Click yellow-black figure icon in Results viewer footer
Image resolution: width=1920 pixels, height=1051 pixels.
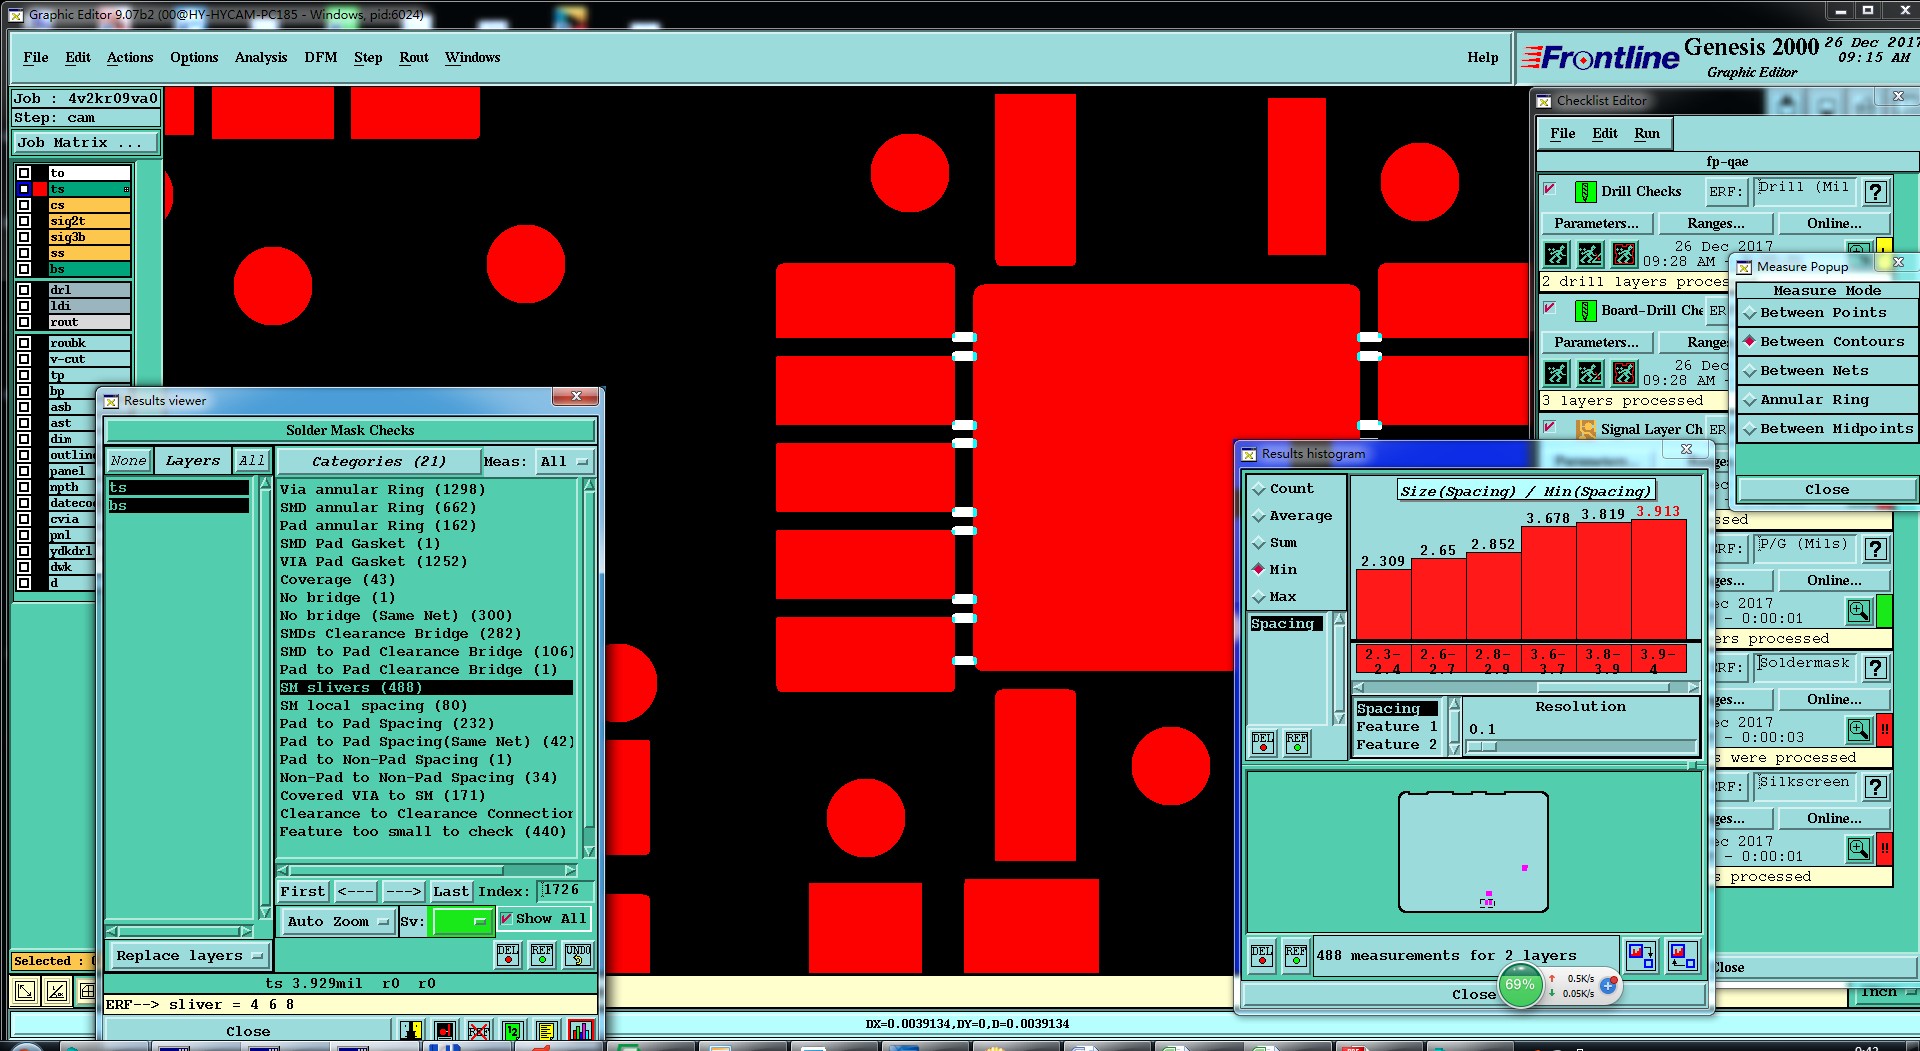pyautogui.click(x=411, y=1031)
